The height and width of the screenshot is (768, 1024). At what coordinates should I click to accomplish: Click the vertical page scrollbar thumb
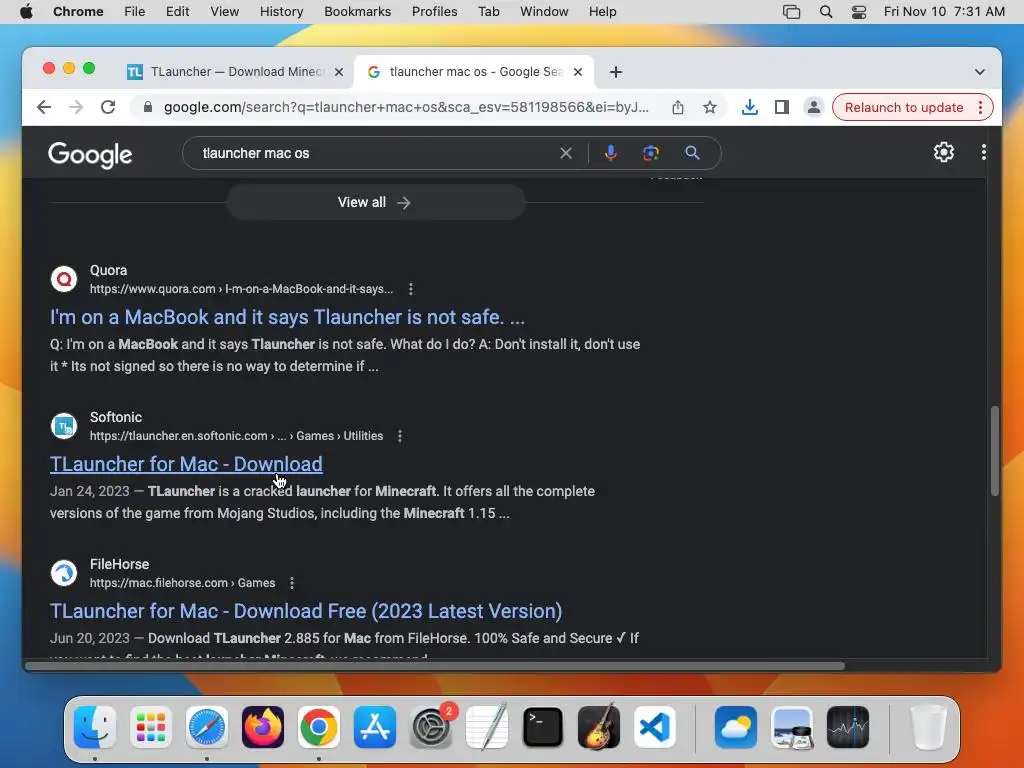[995, 451]
